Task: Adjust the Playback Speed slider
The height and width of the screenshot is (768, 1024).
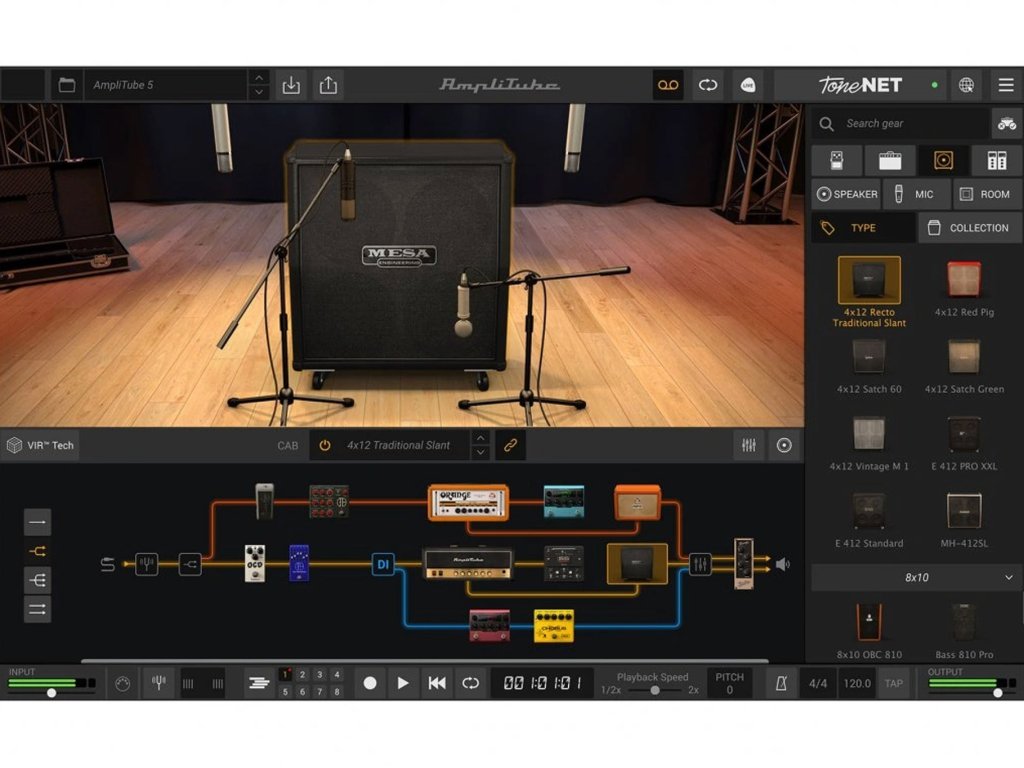Action: point(655,690)
